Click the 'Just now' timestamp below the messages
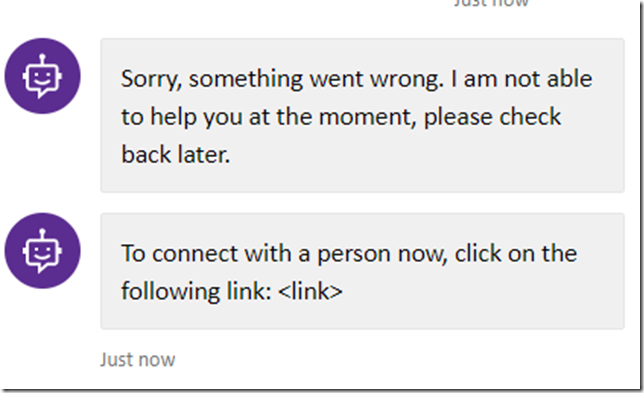This screenshot has width=644, height=393. pos(138,359)
